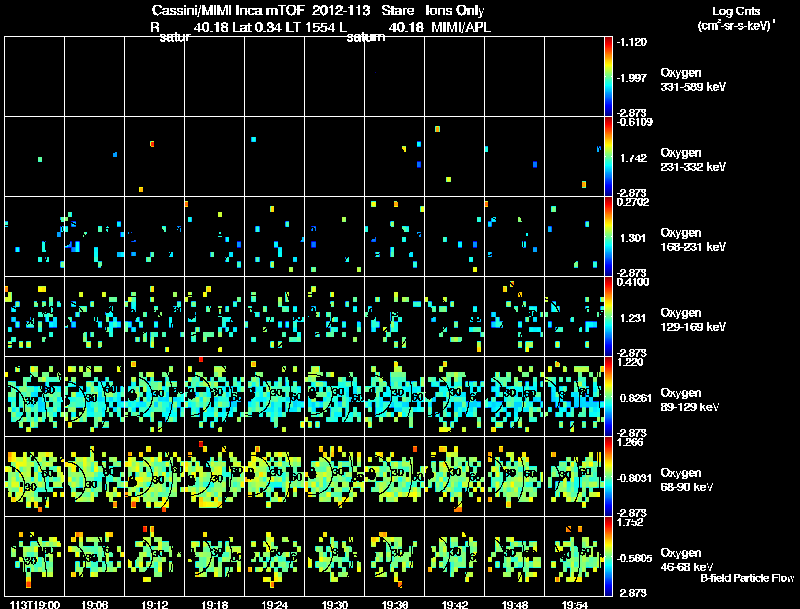
Task: Click the '-0.8031' color scale value
Action: [634, 478]
